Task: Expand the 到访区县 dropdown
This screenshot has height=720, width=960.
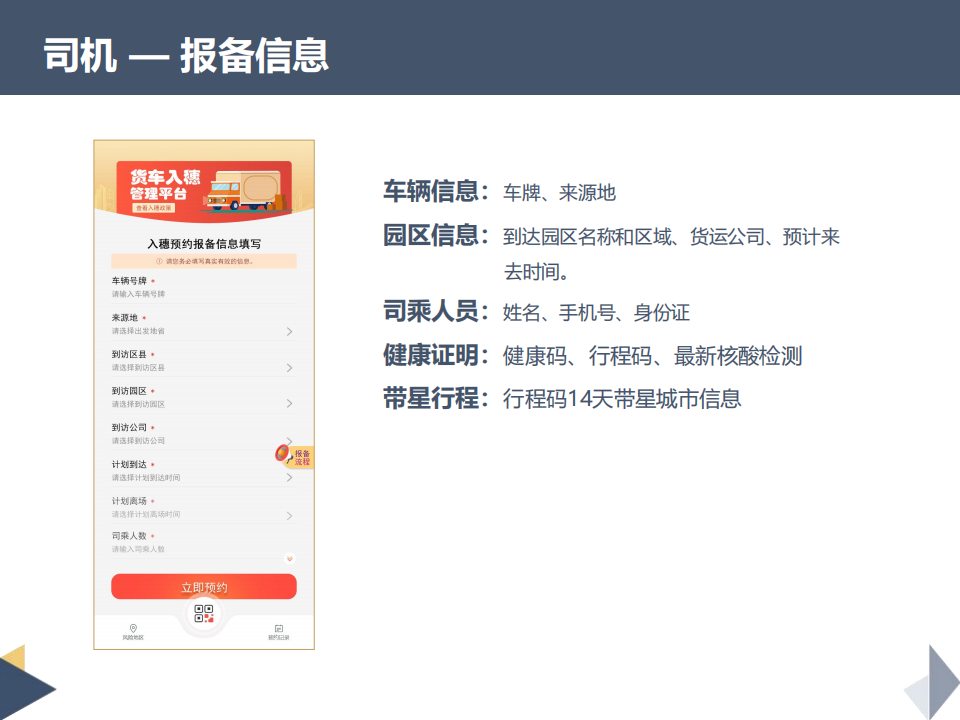Action: pyautogui.click(x=200, y=367)
